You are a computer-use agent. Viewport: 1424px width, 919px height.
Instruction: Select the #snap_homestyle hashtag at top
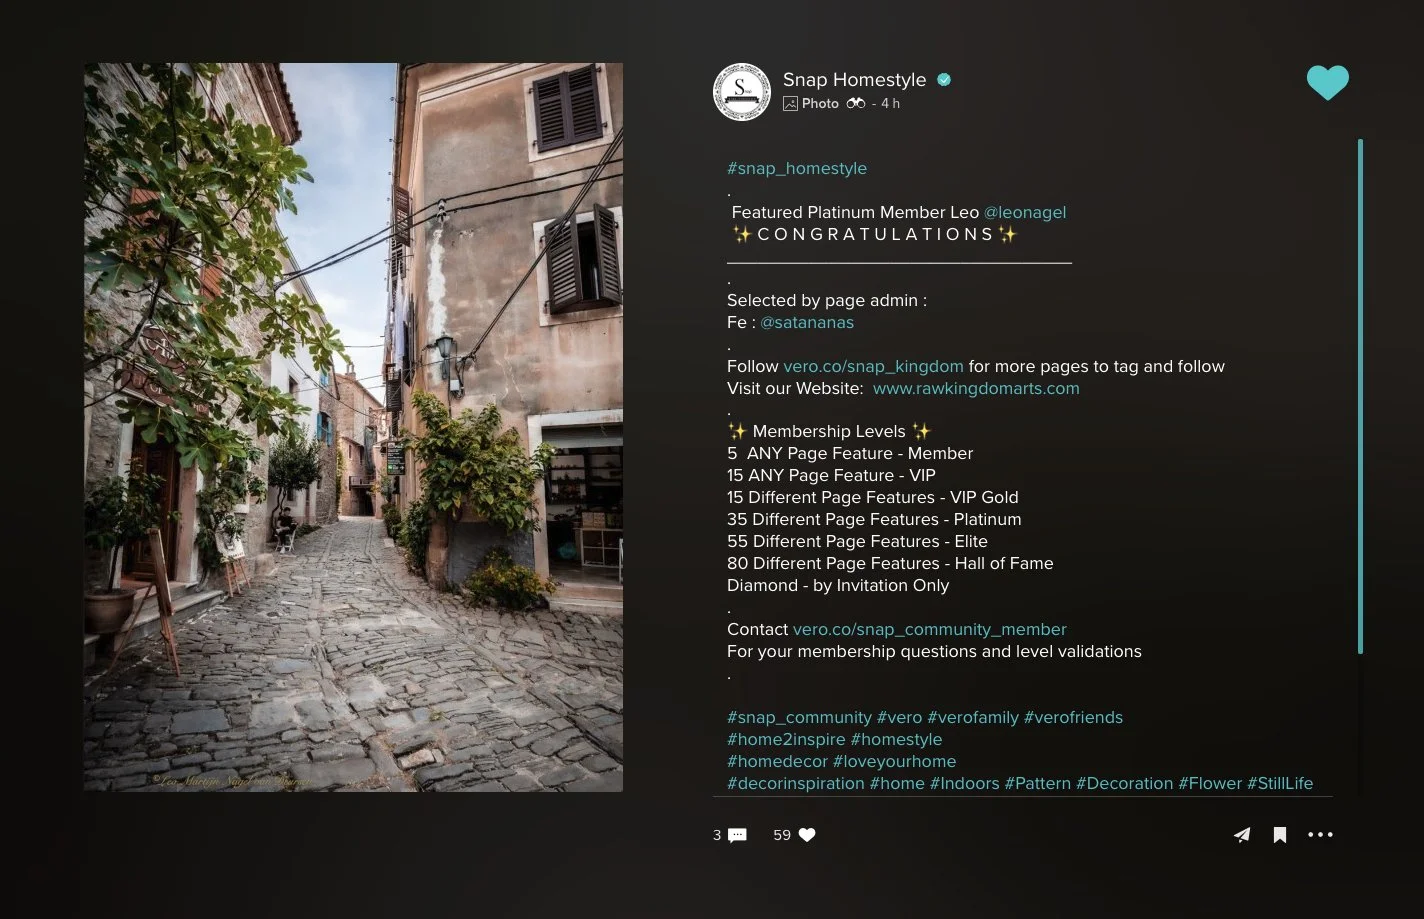[797, 168]
